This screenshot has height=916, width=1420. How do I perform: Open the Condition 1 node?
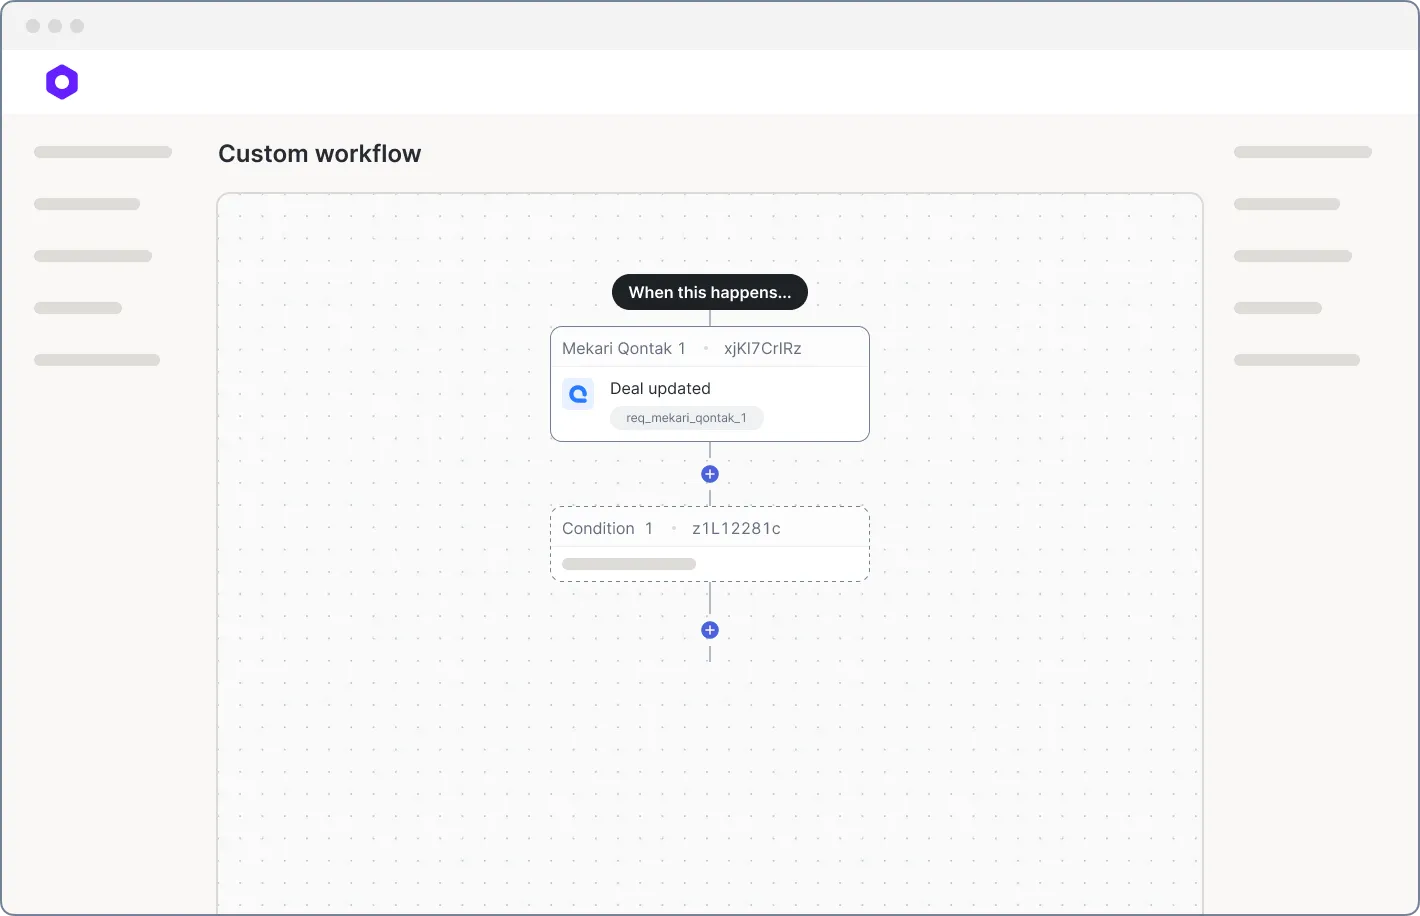[710, 544]
